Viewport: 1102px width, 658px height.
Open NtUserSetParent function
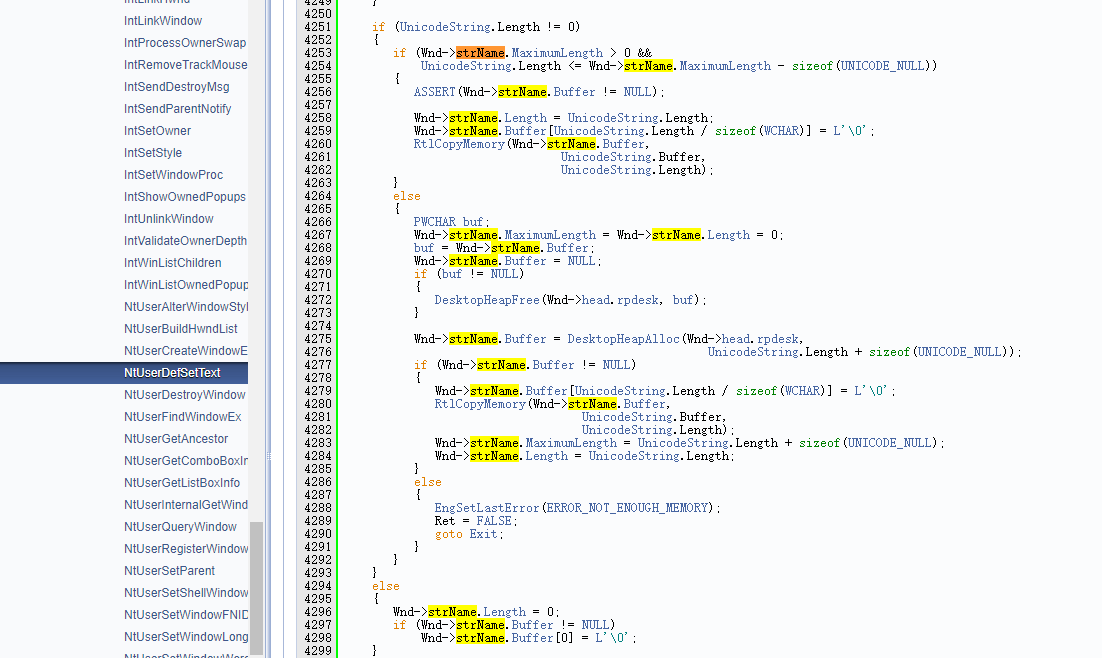coord(169,571)
